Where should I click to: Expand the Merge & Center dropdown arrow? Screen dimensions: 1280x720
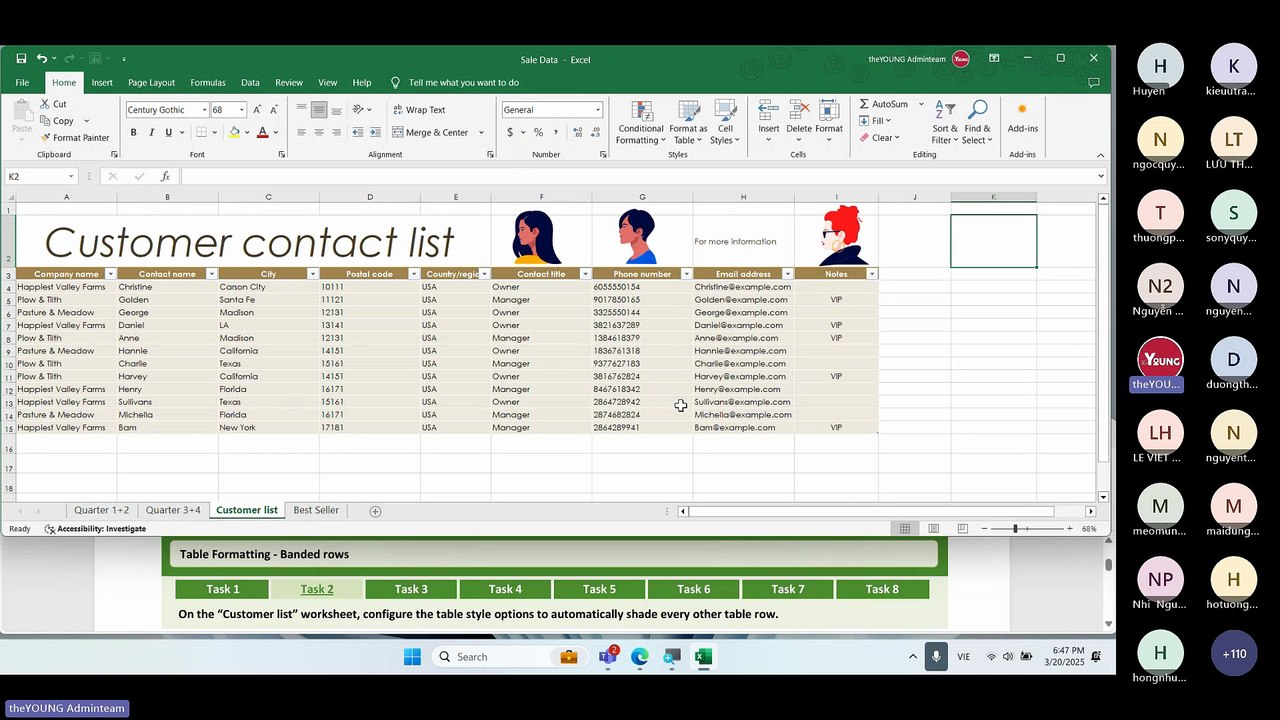pos(481,132)
